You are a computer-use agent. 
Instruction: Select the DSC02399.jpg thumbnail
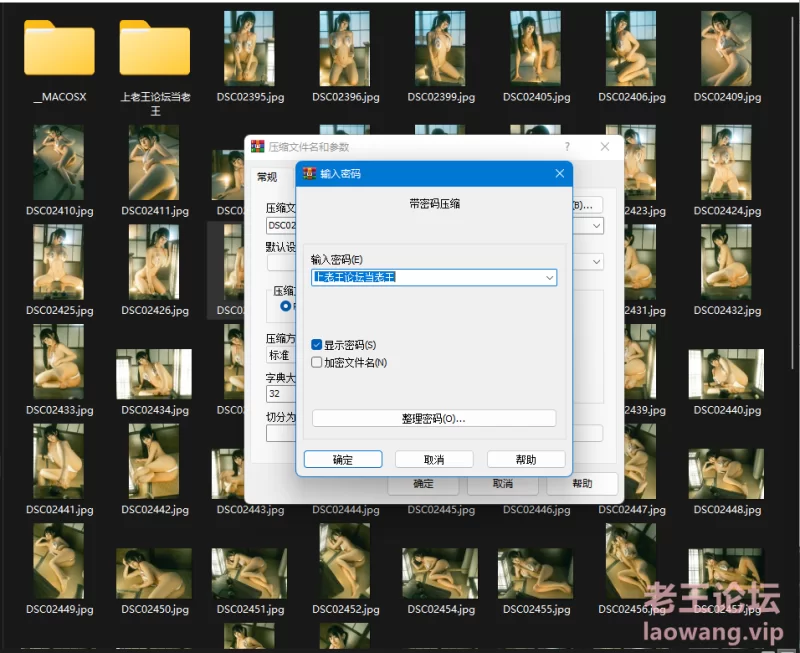click(440, 48)
